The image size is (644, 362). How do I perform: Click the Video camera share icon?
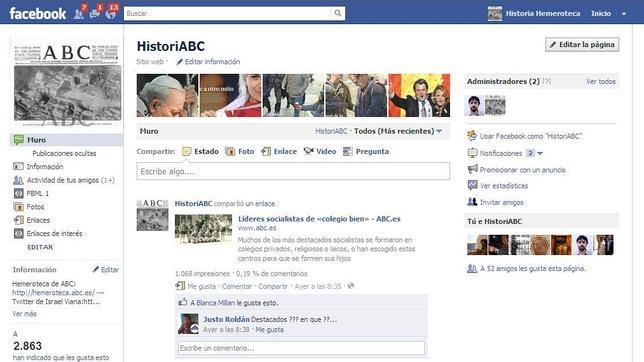(308, 151)
